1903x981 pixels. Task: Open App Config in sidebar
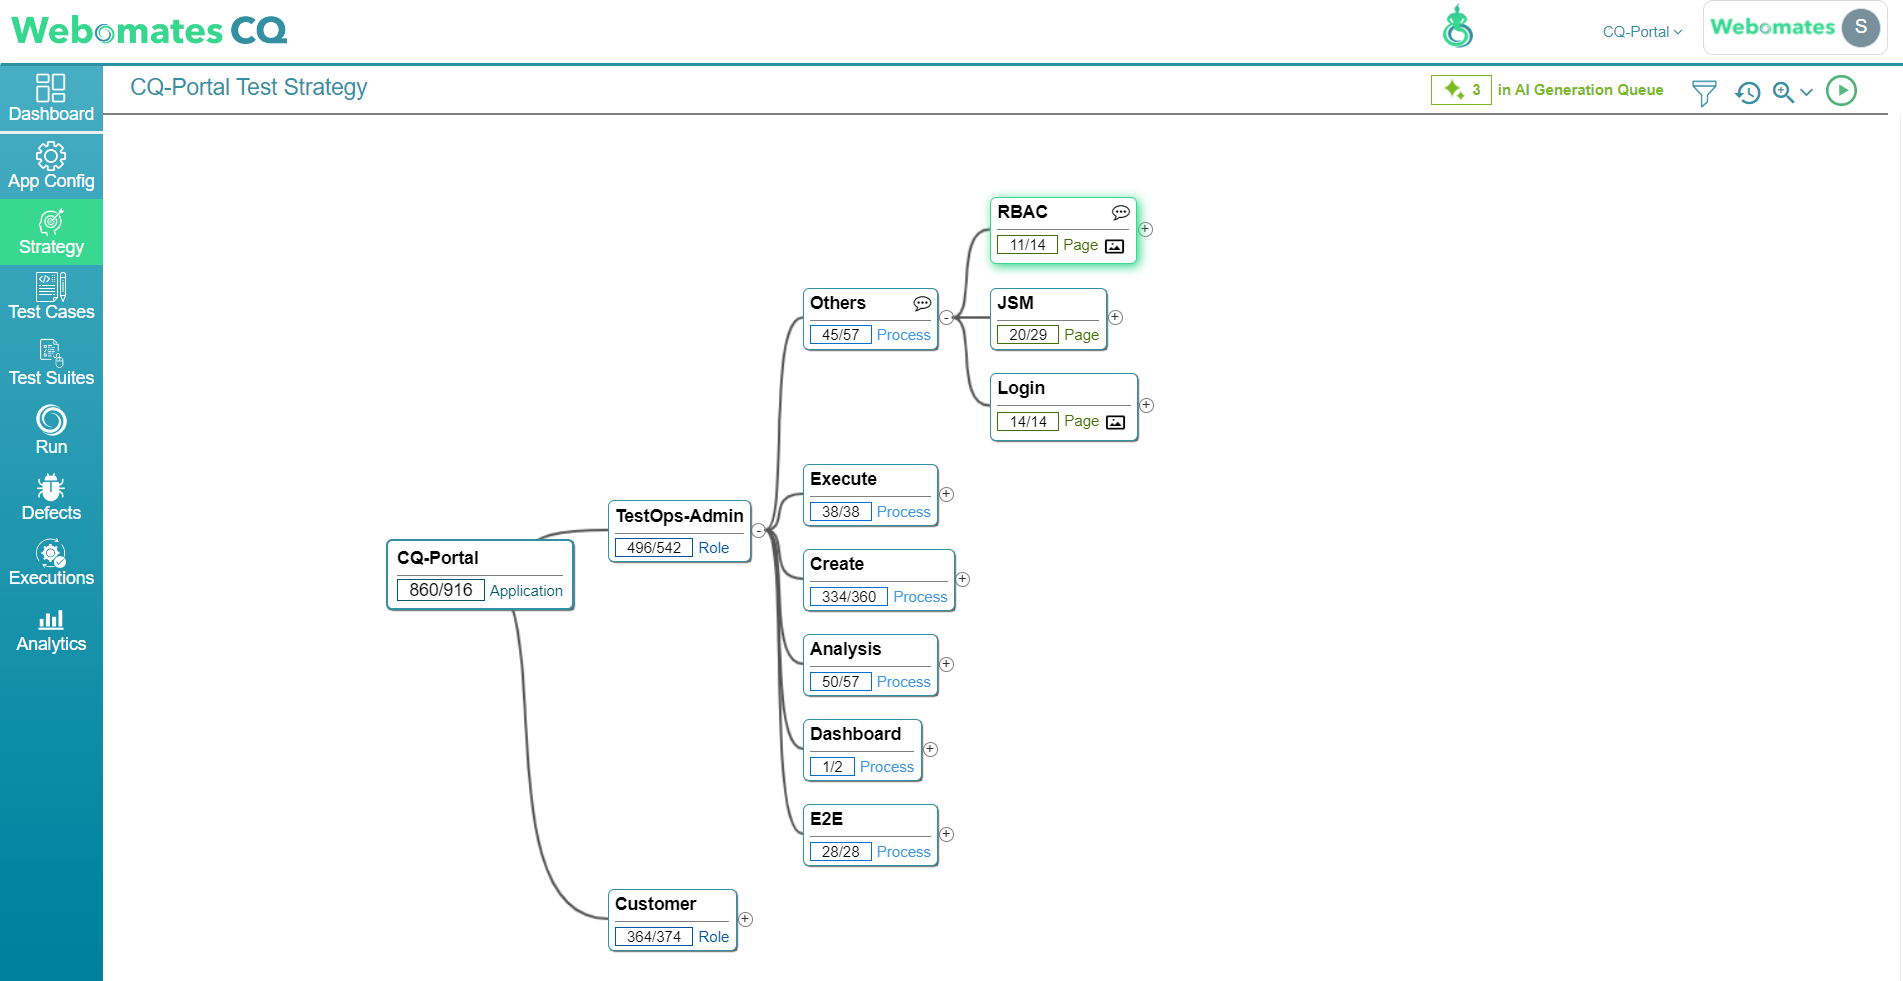(x=51, y=166)
